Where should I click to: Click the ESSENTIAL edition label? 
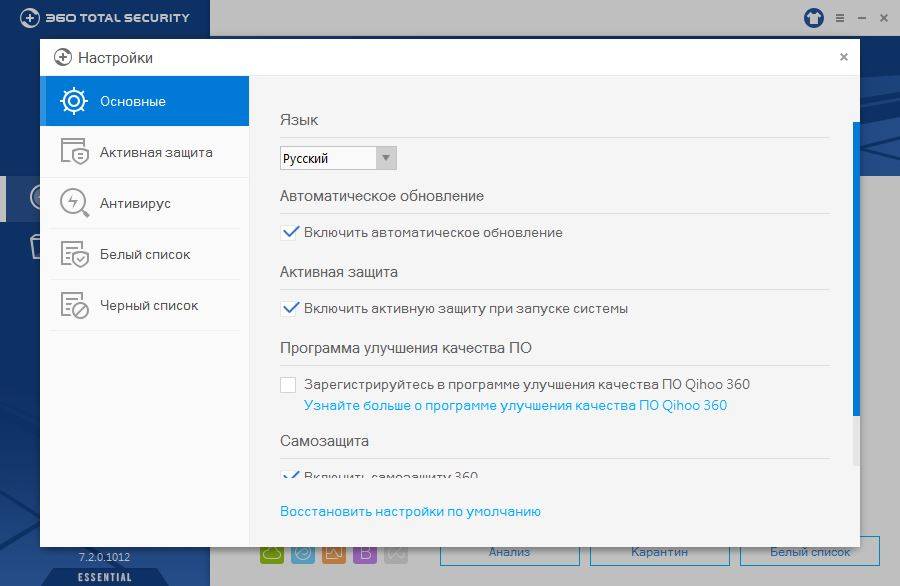[104, 577]
